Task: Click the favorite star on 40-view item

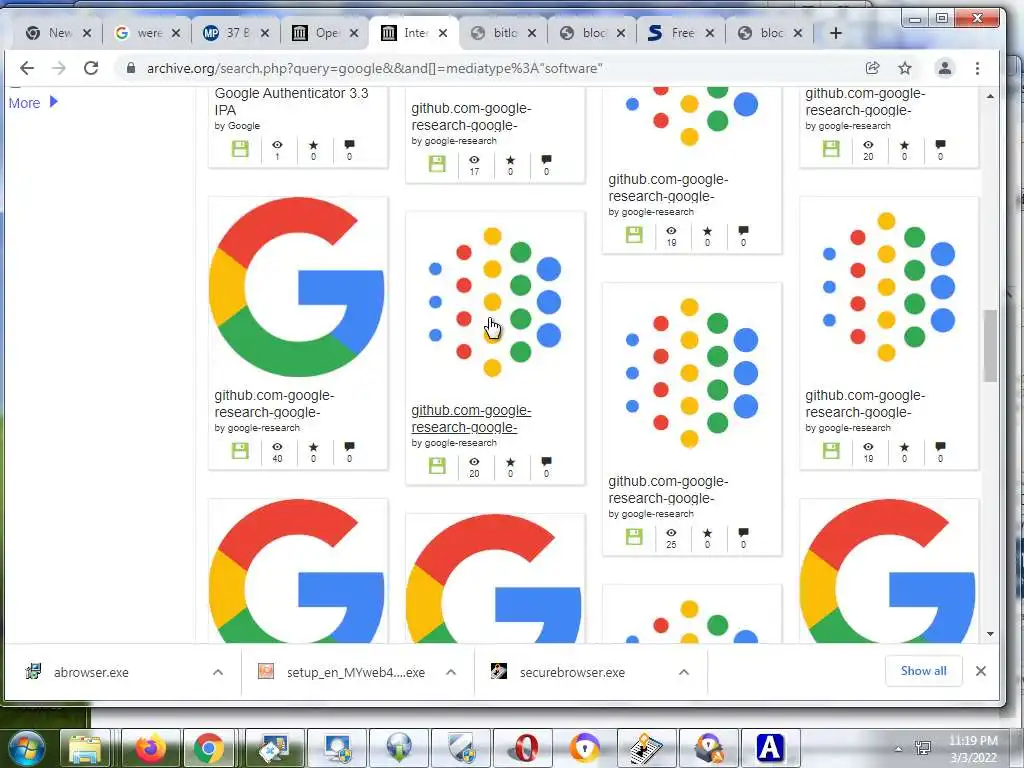Action: (x=313, y=447)
